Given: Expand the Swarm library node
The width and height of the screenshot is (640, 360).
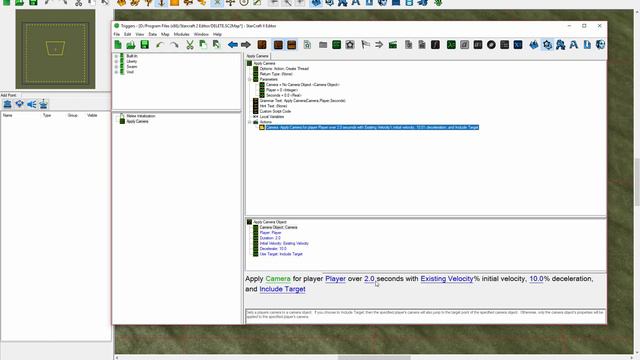Looking at the screenshot, I should click(x=116, y=67).
